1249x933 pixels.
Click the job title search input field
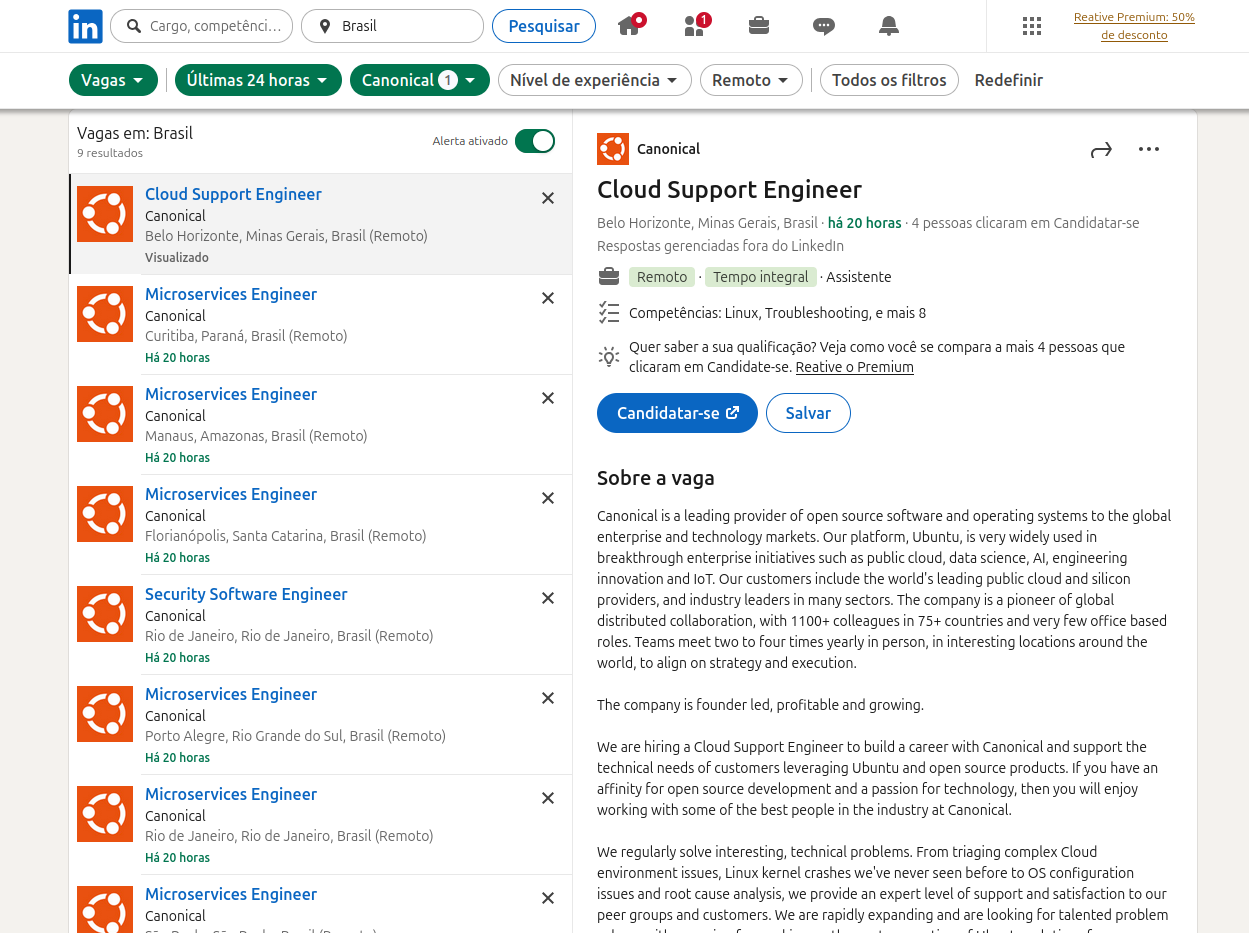(x=214, y=26)
